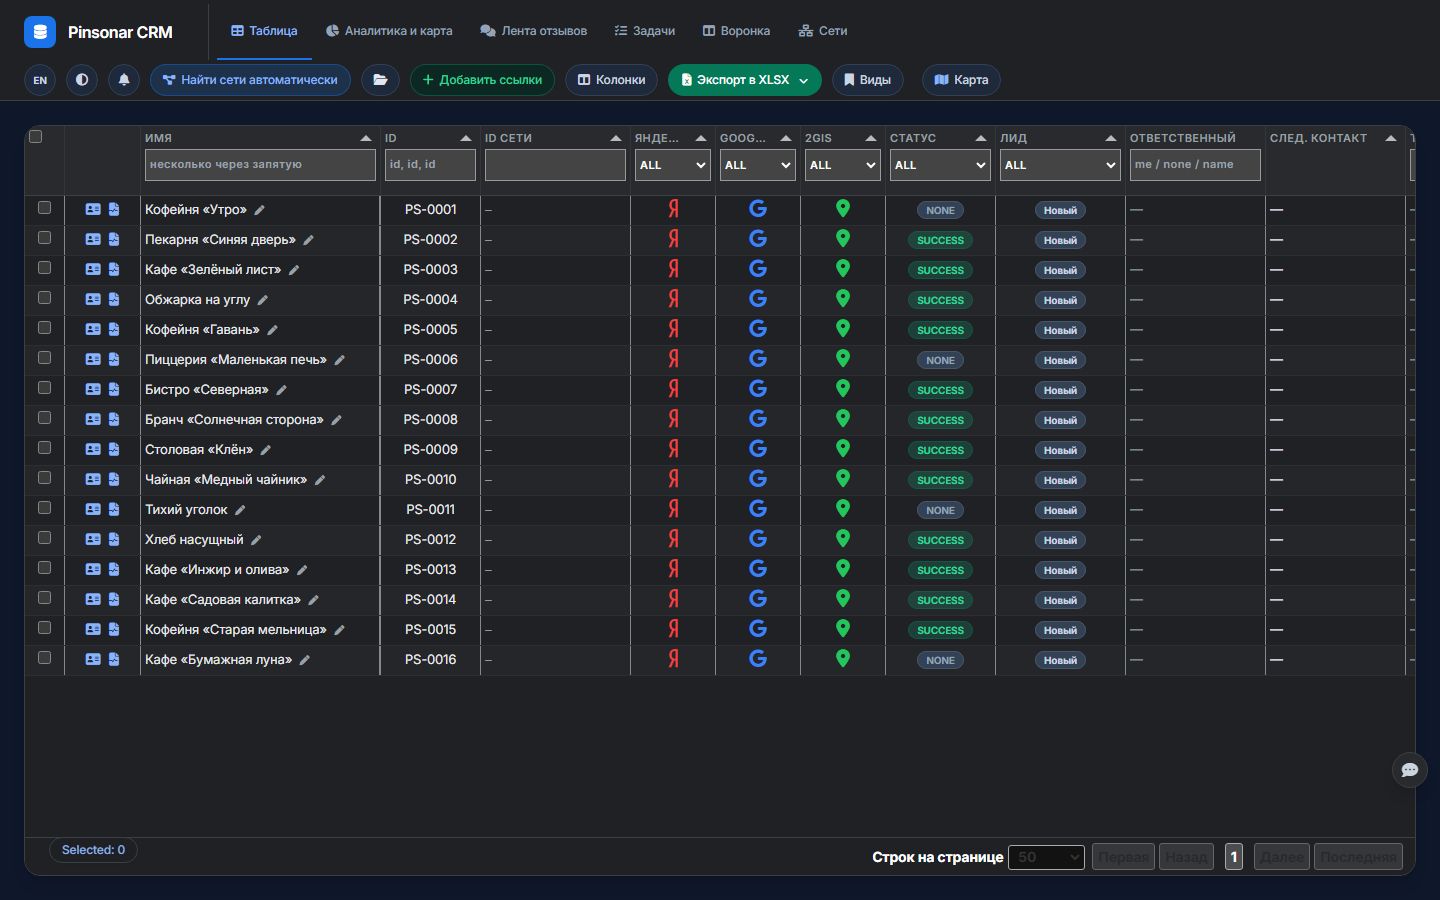Toggle the dark/light theme icon
Screen dimensions: 1440x900
click(82, 80)
